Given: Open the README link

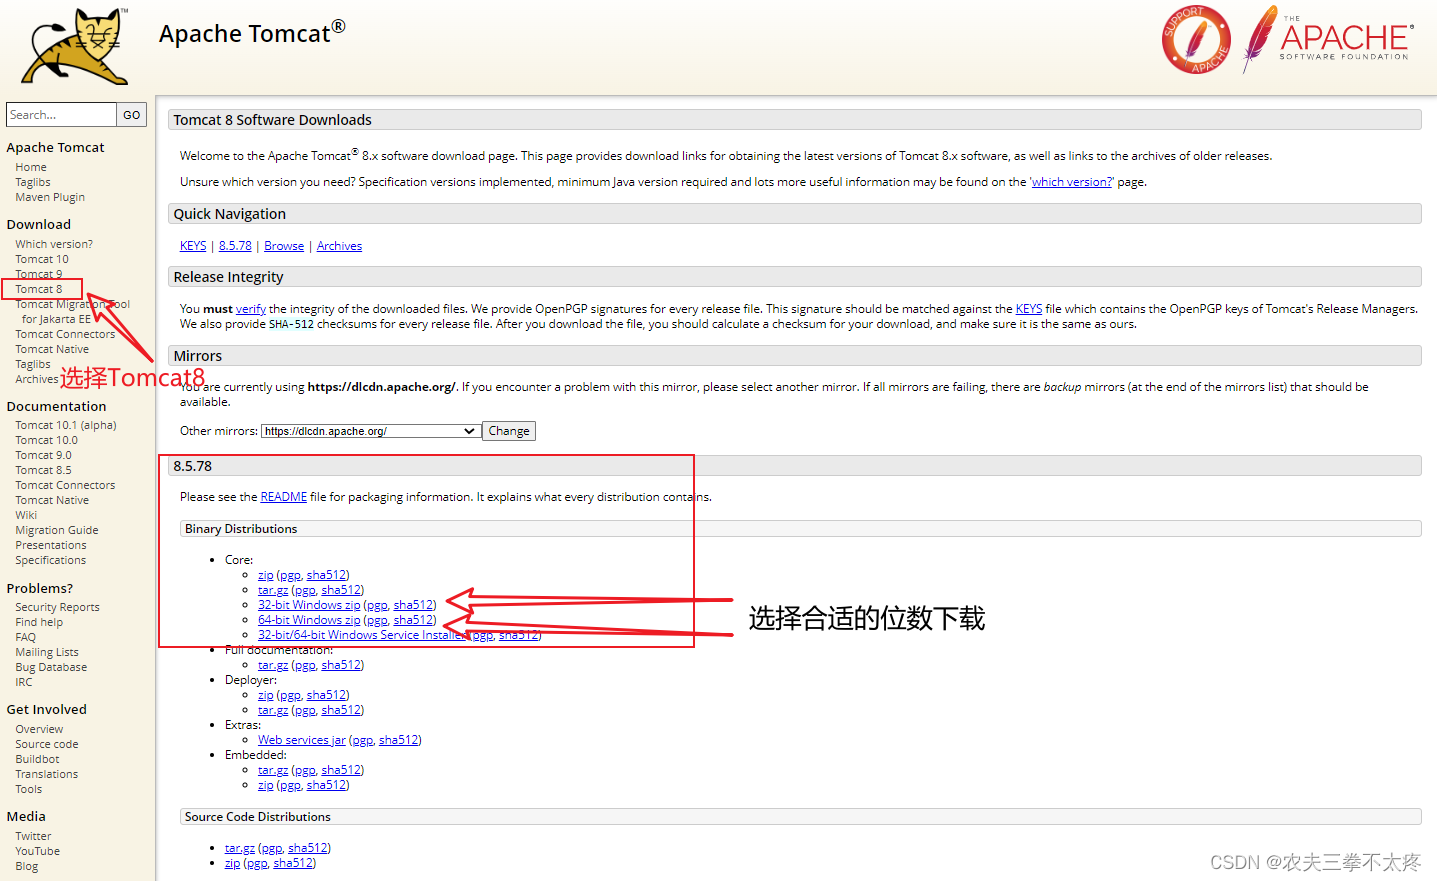Looking at the screenshot, I should [284, 497].
